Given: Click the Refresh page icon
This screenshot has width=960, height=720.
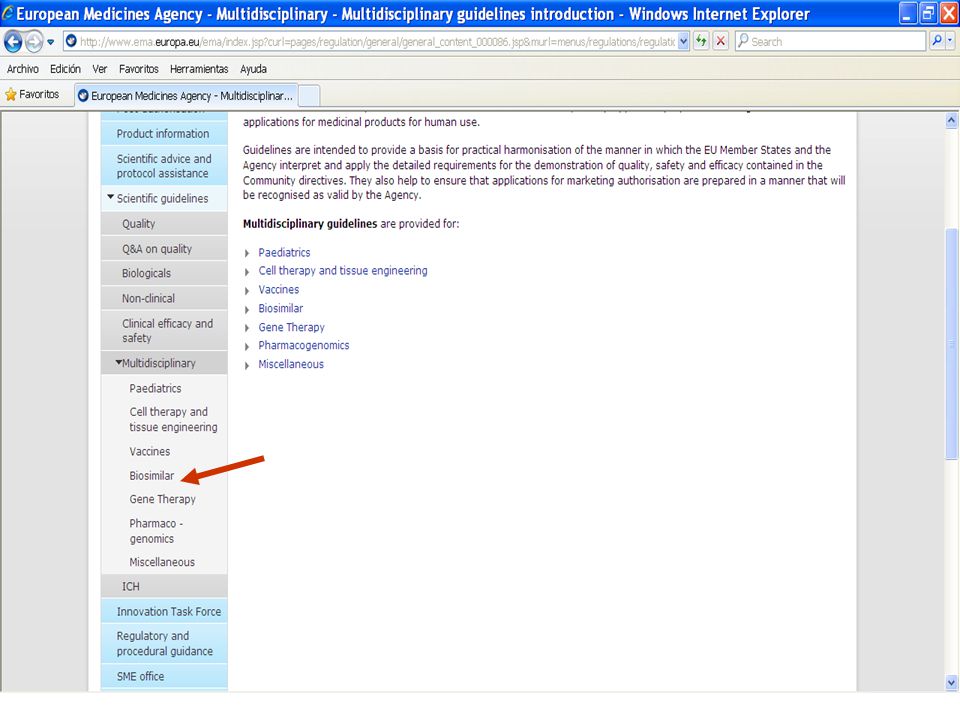Looking at the screenshot, I should pyautogui.click(x=702, y=41).
